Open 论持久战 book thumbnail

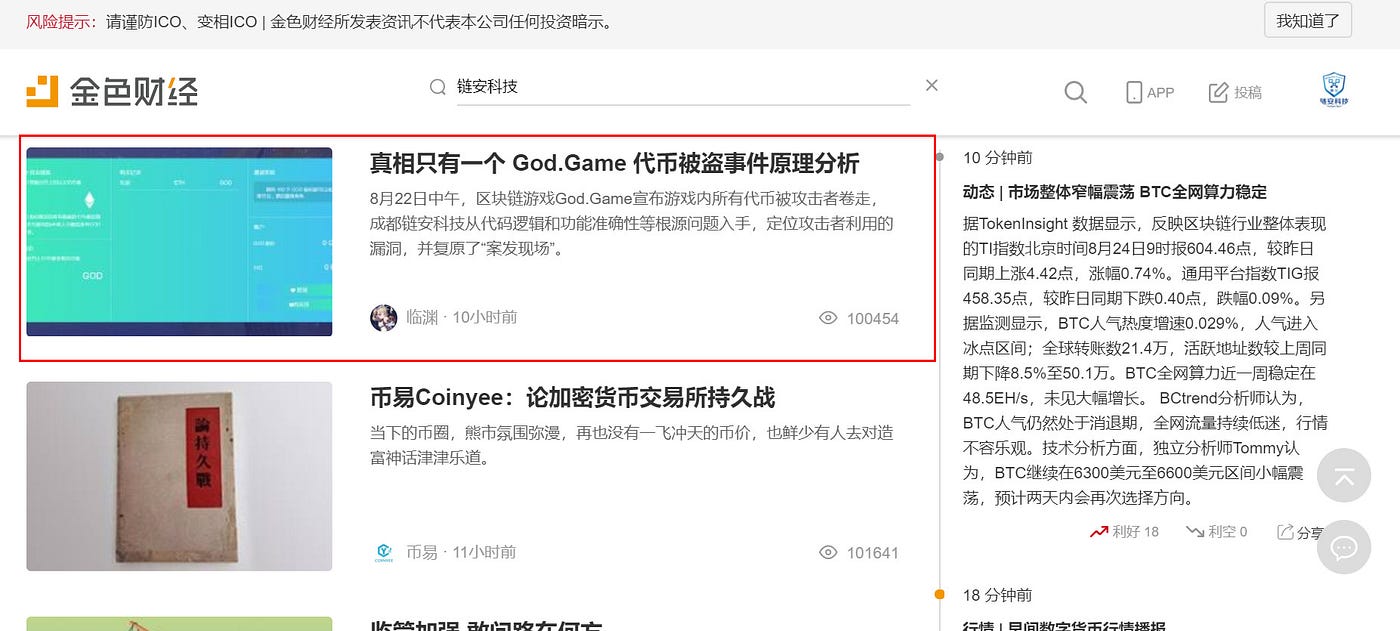pyautogui.click(x=179, y=476)
